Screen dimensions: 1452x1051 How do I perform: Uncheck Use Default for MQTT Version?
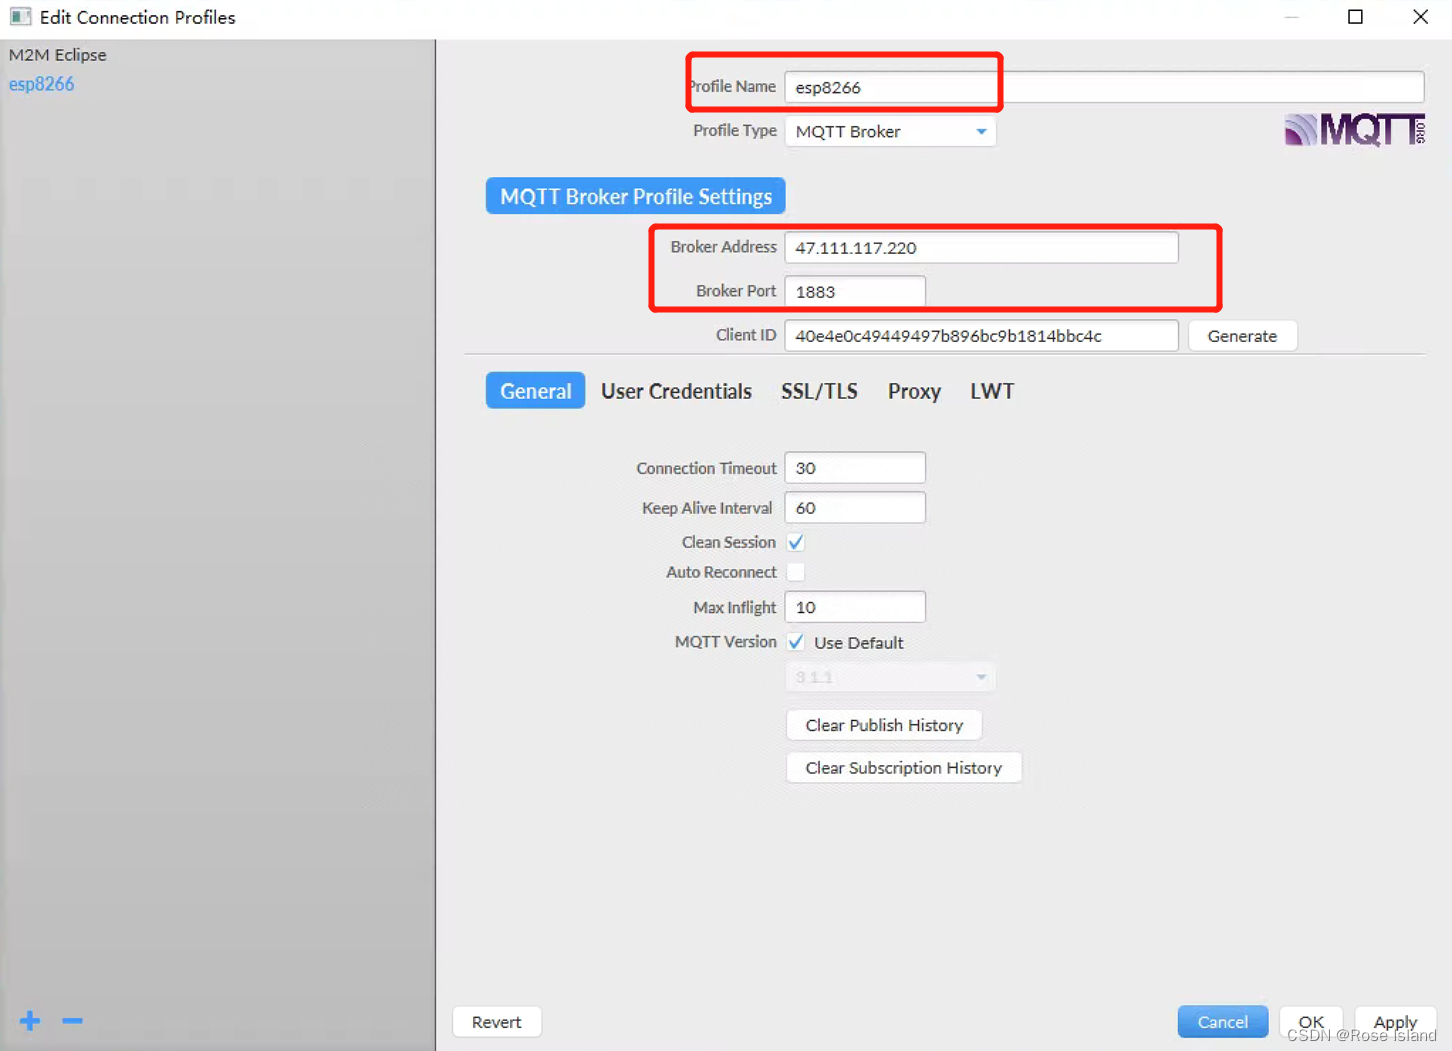pos(795,641)
